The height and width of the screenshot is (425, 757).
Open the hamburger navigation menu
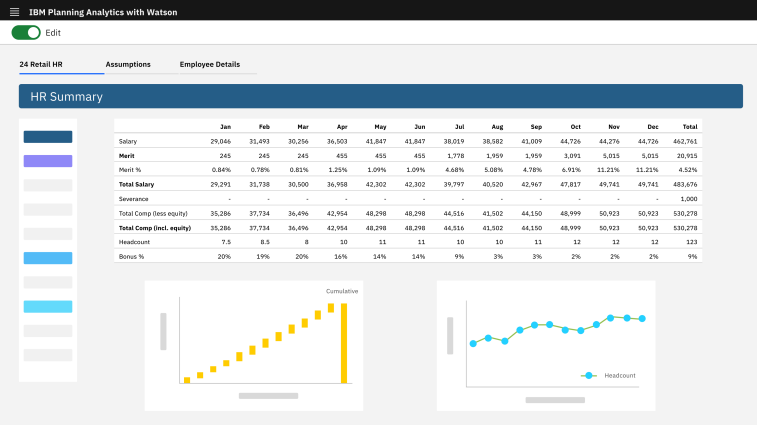click(14, 12)
